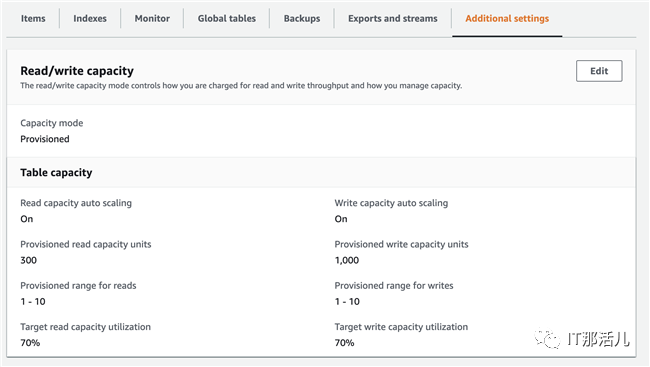The width and height of the screenshot is (650, 367).
Task: Click the Provisioned capacity mode value
Action: pyautogui.click(x=45, y=139)
